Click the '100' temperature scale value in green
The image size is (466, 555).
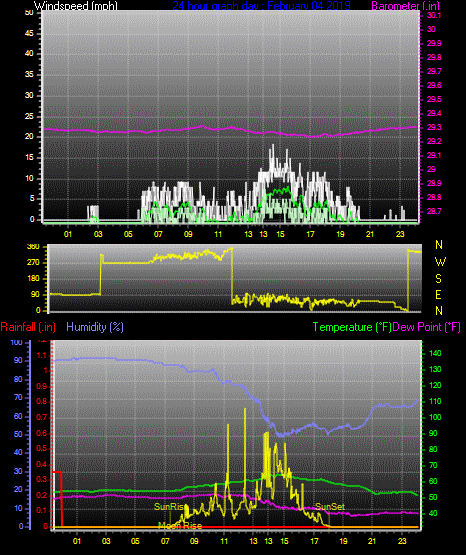(435, 417)
